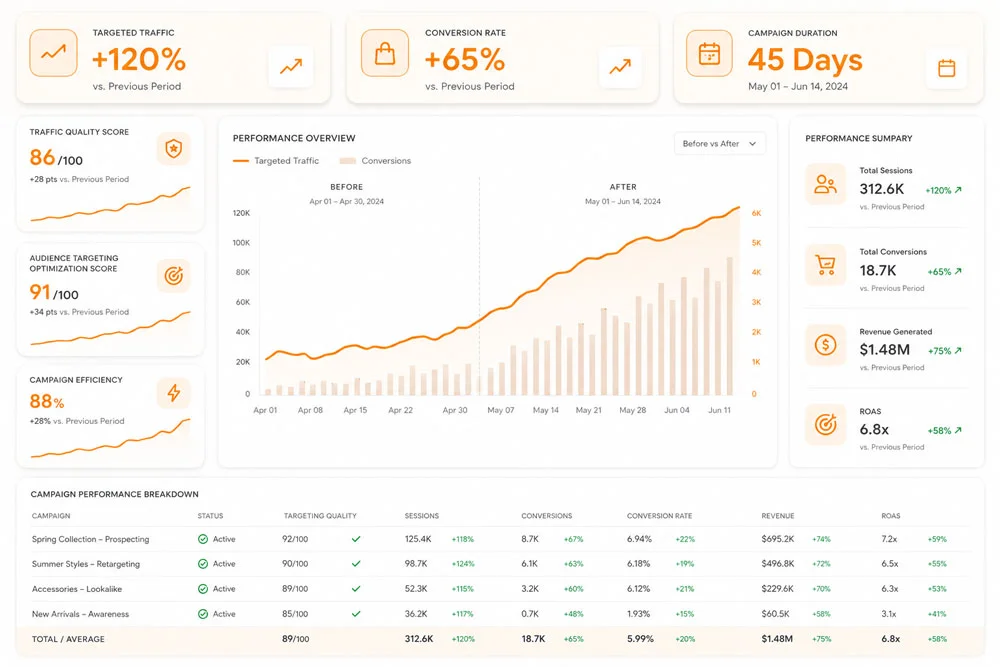Click the Revenue Generated dollar icon

coord(825,345)
